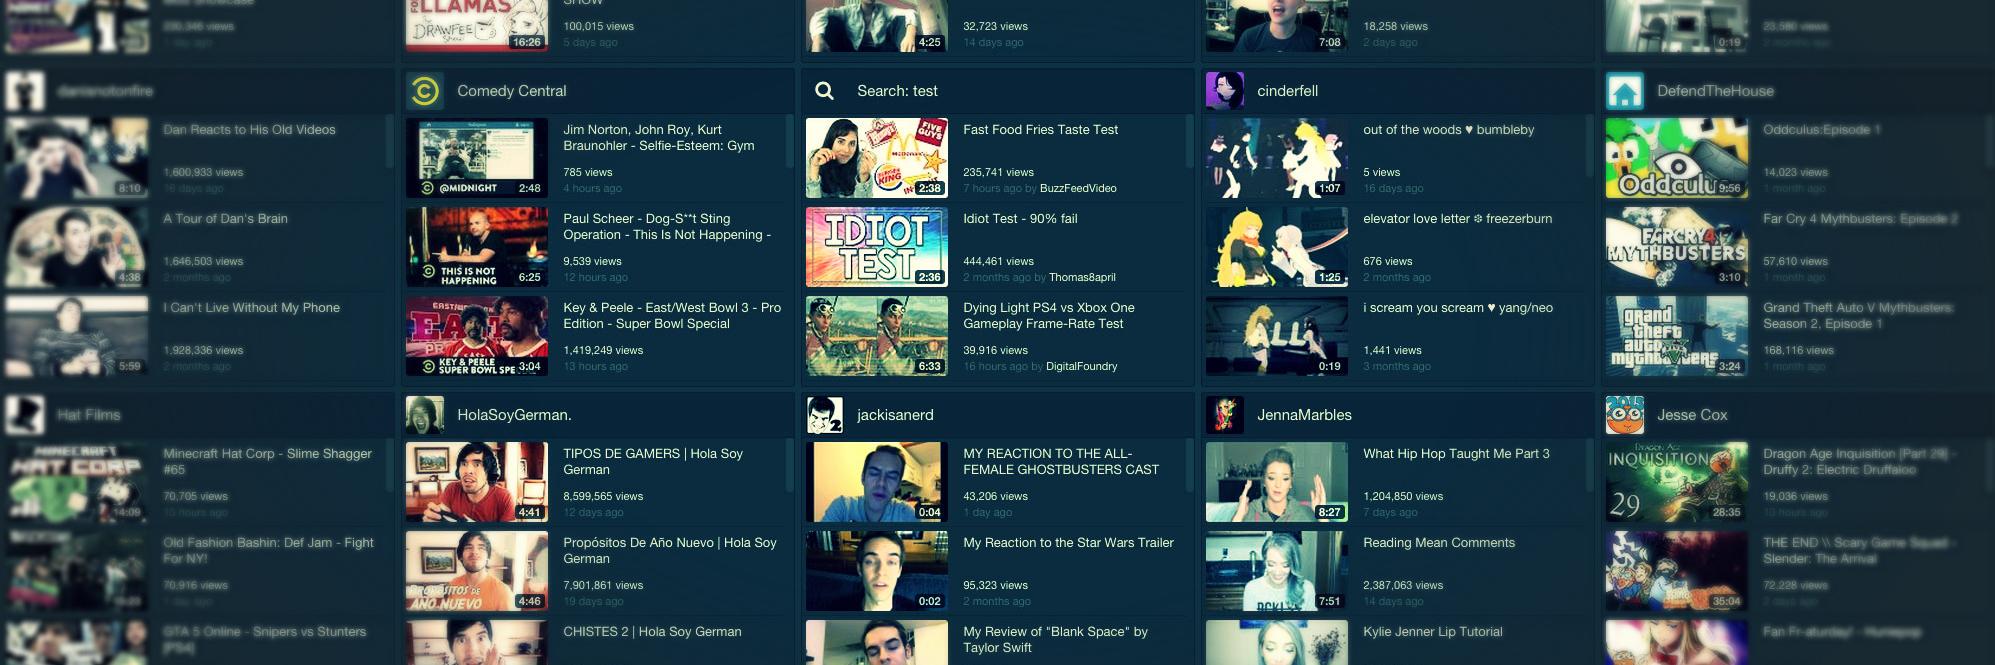
Task: Open all-female Ghostbusters reaction thumbnail
Action: (877, 482)
